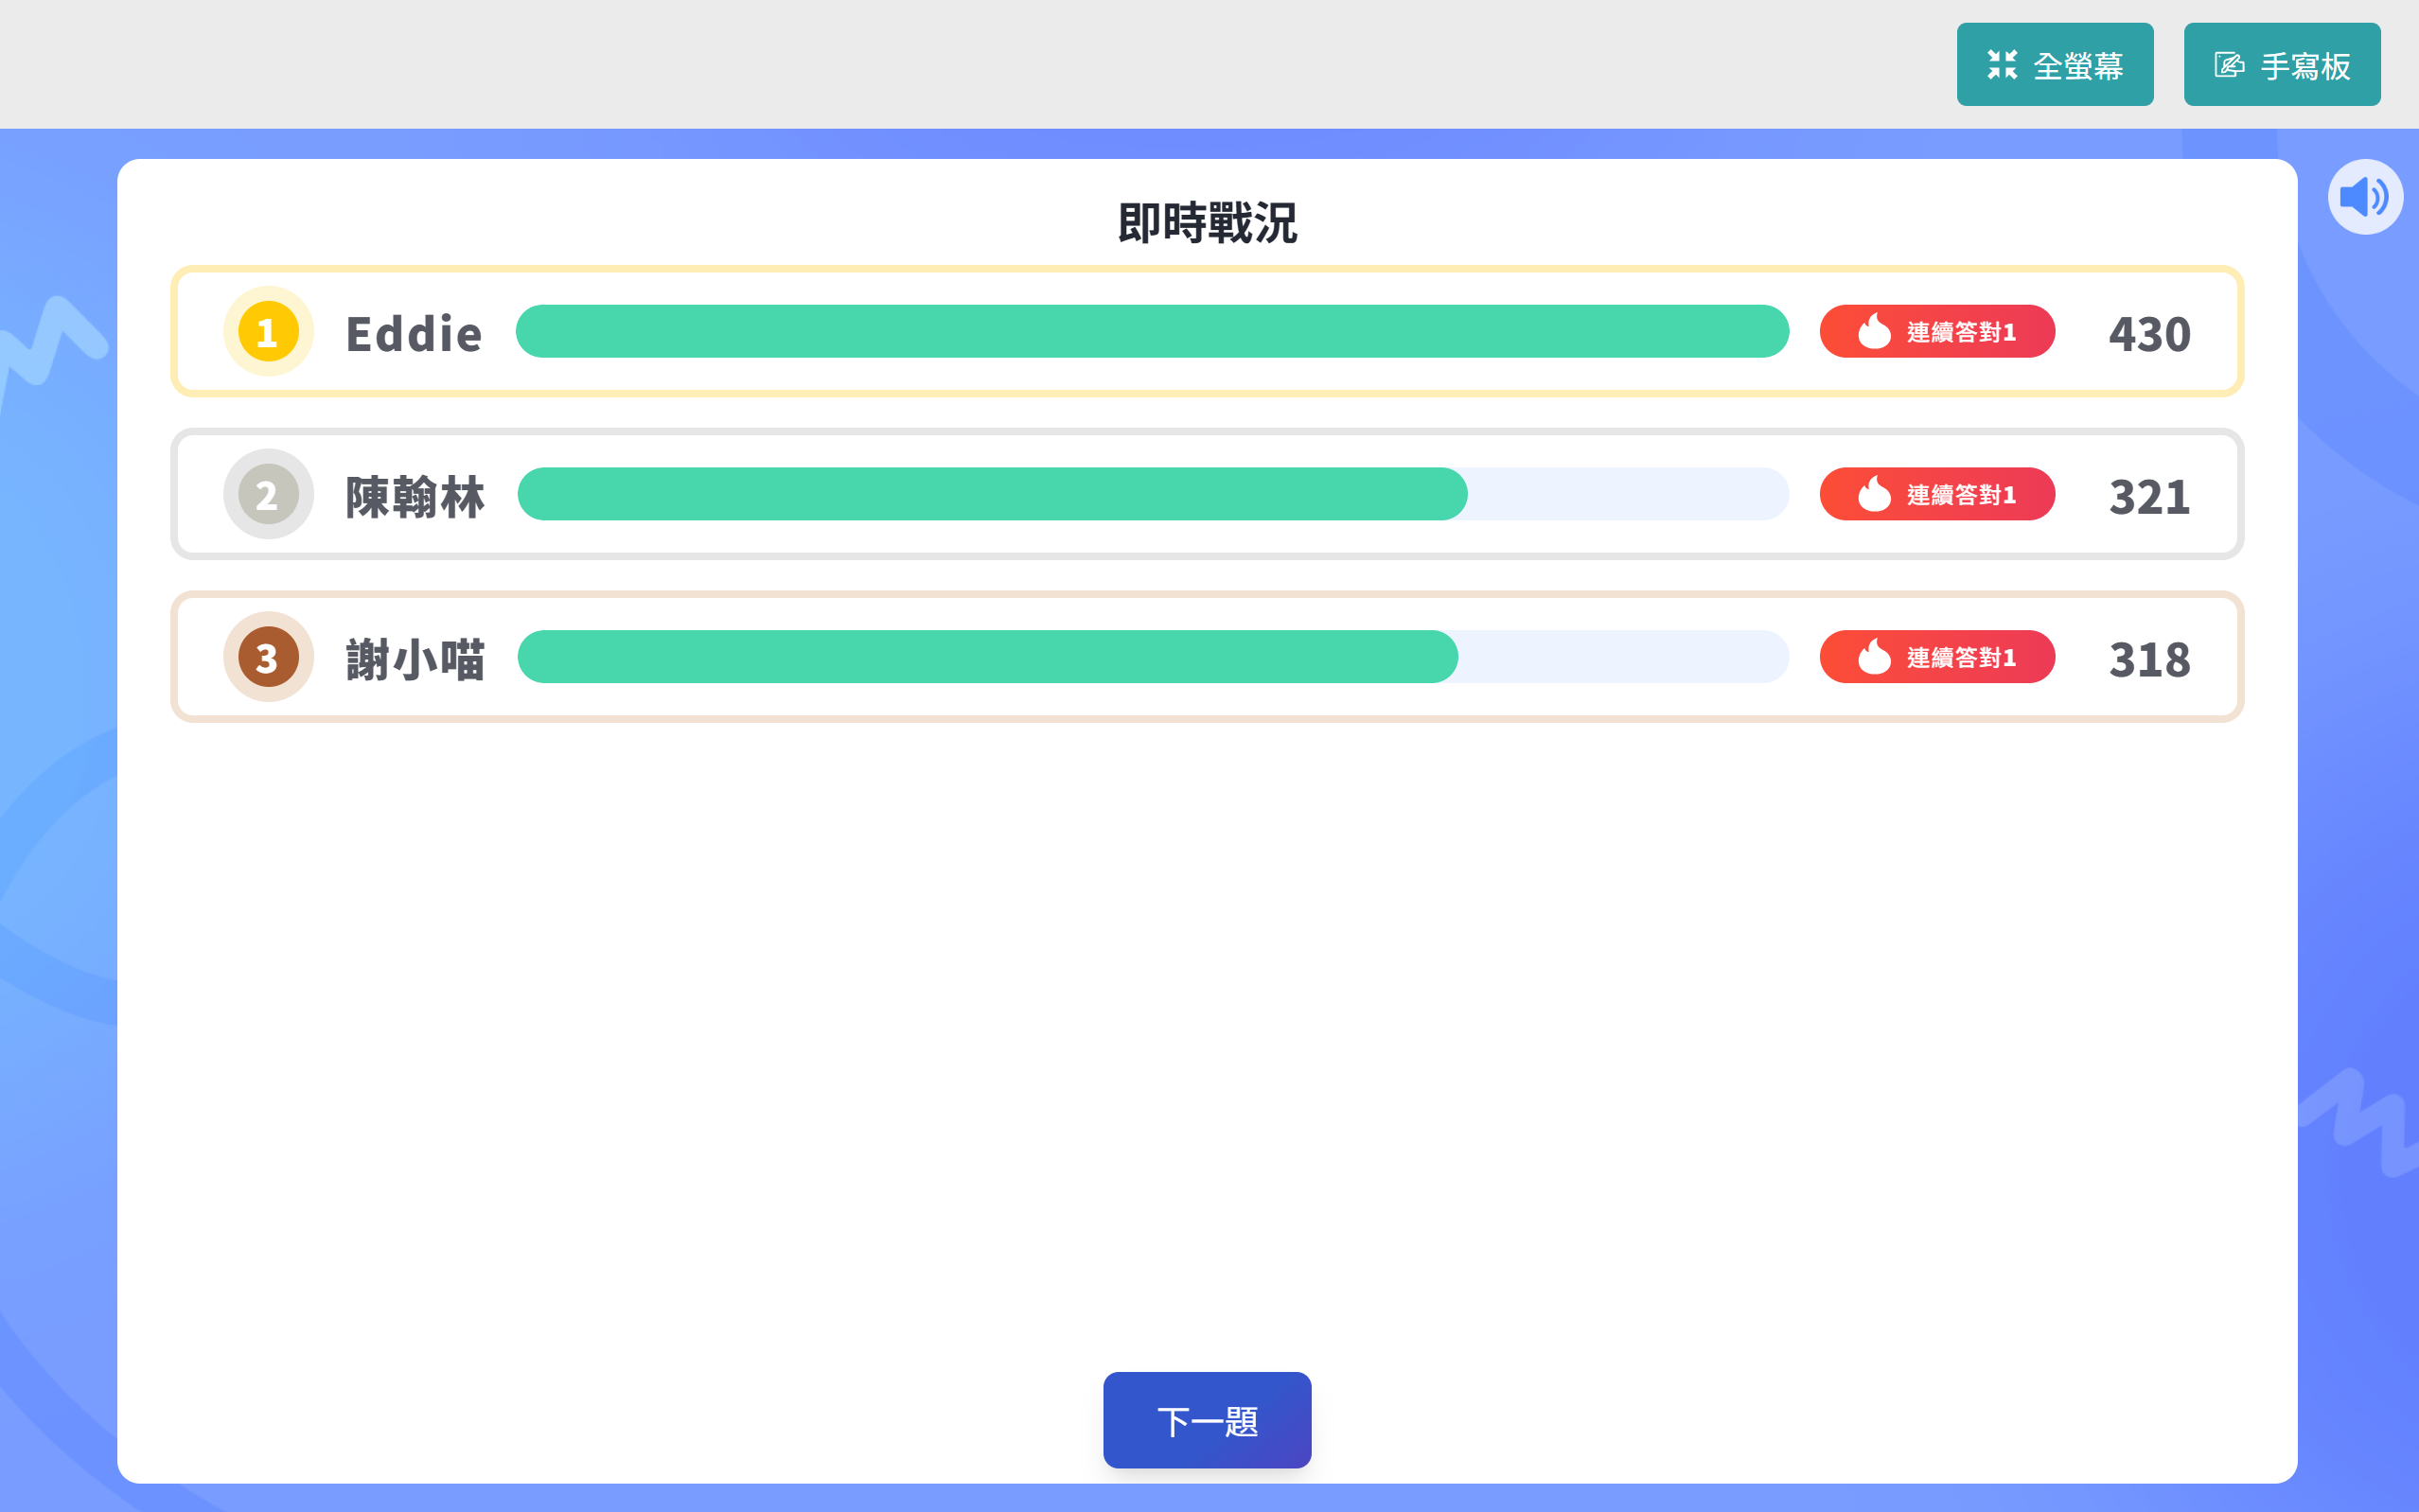2419x1512 pixels.
Task: Open the 手寫板 handwriting board
Action: [2281, 65]
